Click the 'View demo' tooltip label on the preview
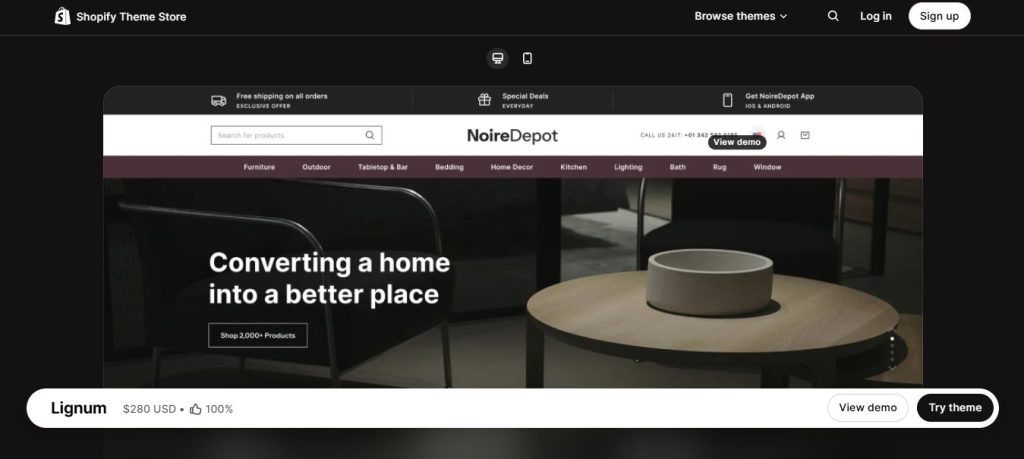 [x=737, y=142]
